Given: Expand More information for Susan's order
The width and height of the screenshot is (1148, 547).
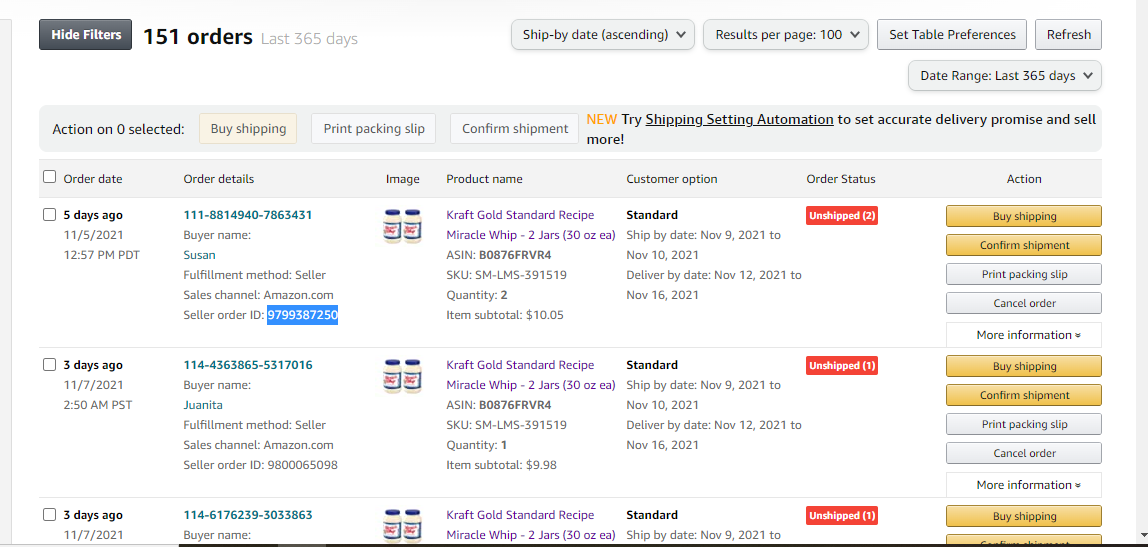Looking at the screenshot, I should click(x=1024, y=335).
